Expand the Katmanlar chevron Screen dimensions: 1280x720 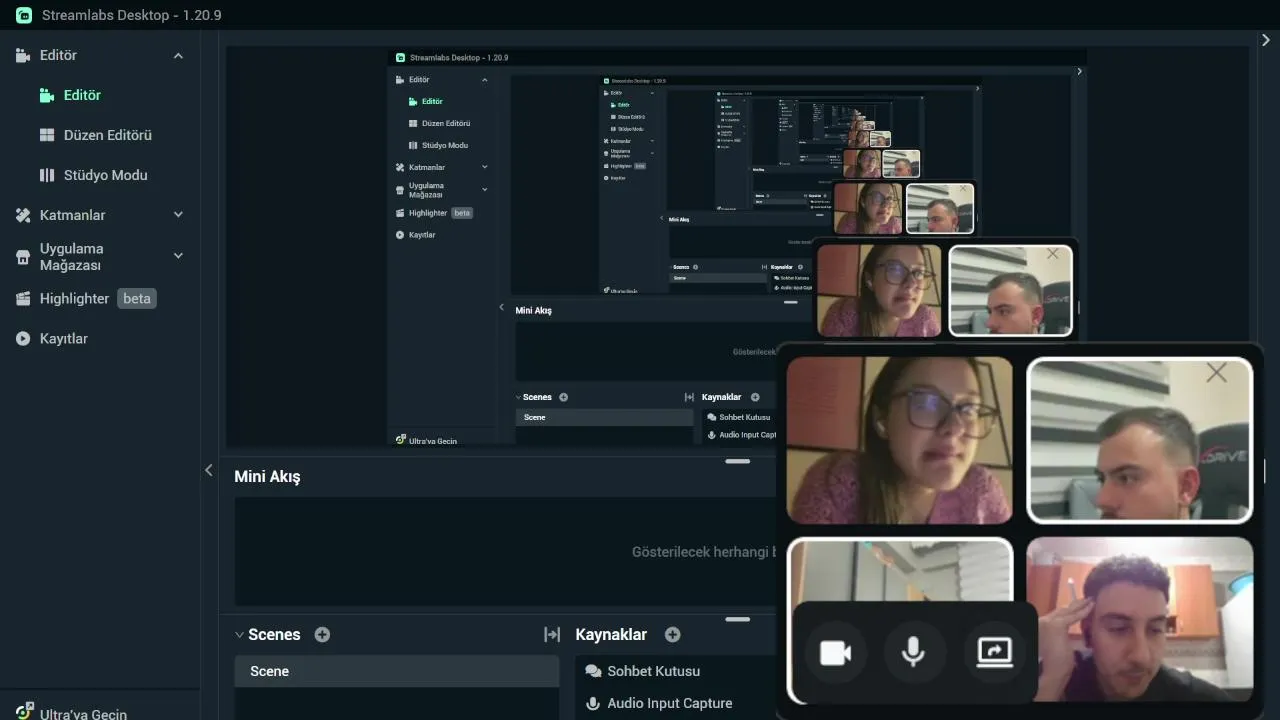(x=178, y=215)
